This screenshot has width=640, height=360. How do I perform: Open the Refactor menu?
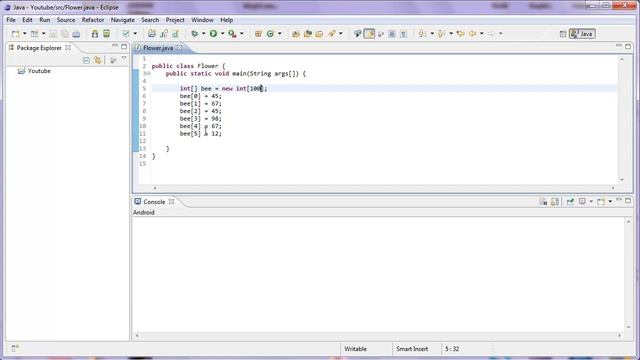click(x=93, y=20)
